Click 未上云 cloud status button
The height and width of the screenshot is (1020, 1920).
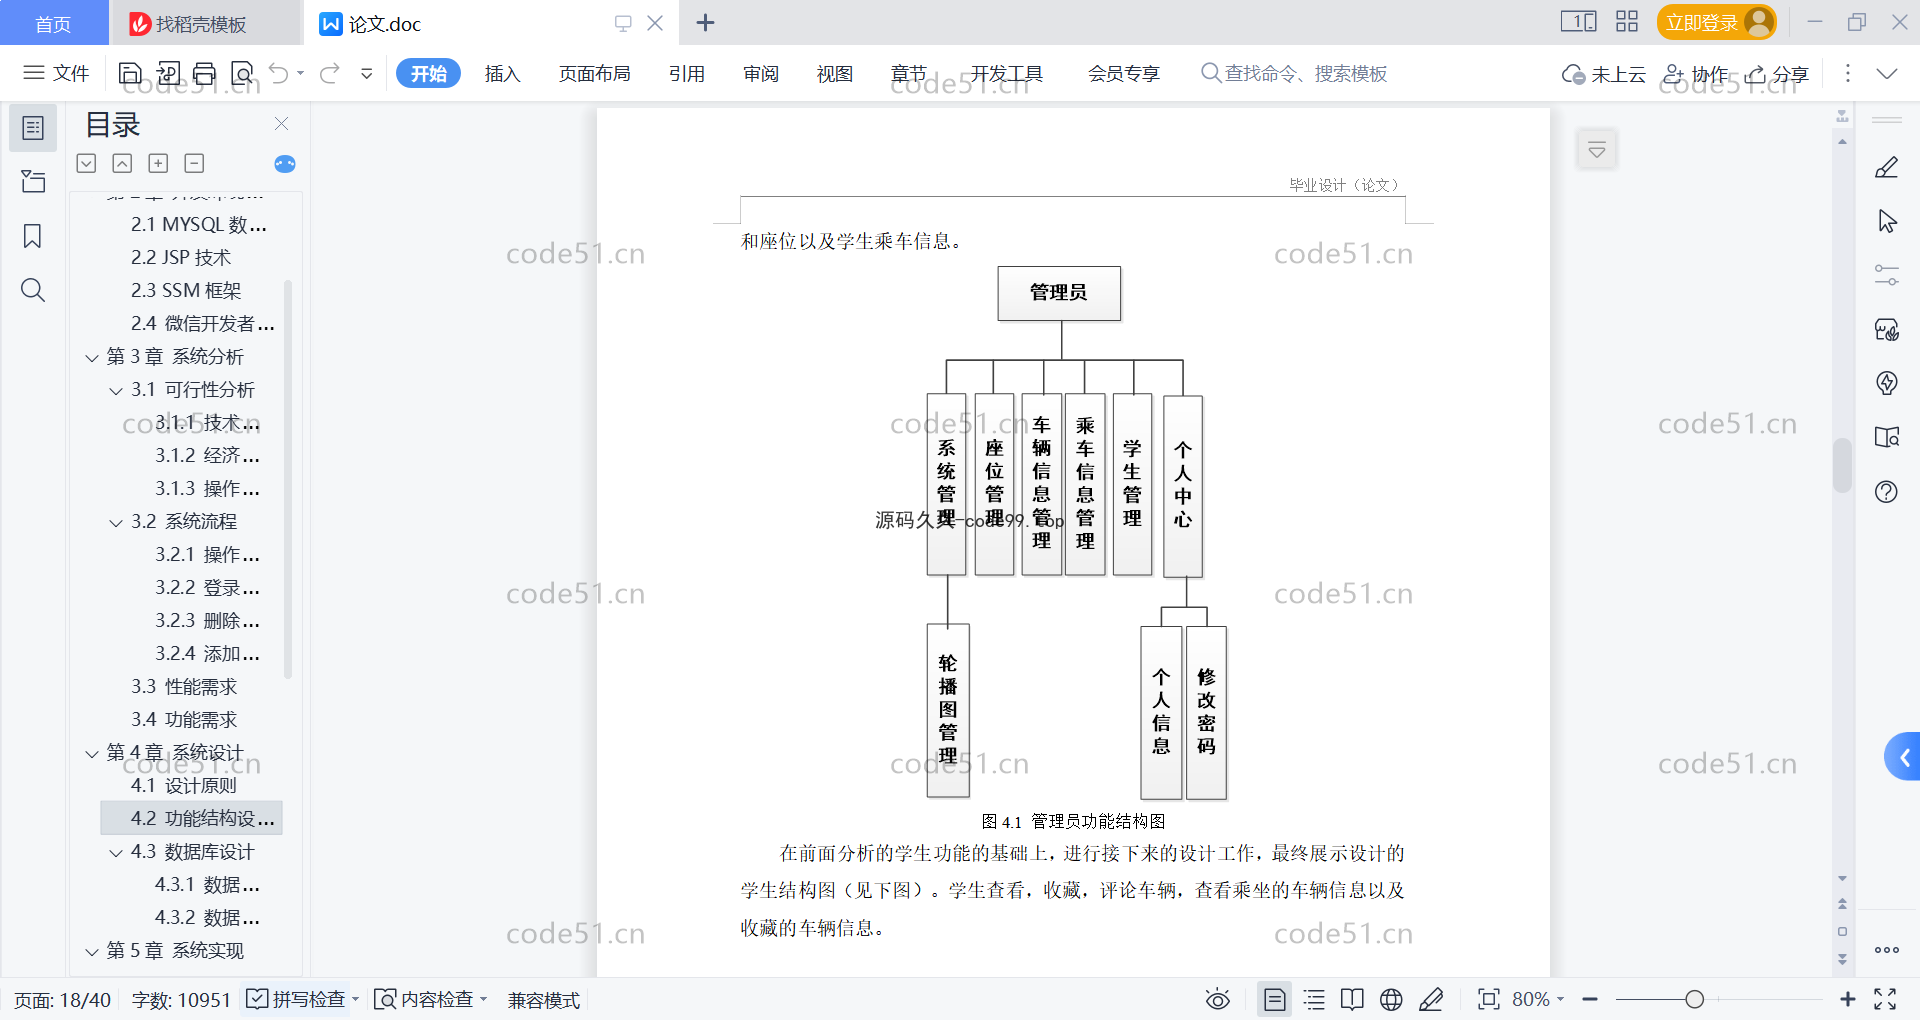coord(1604,74)
